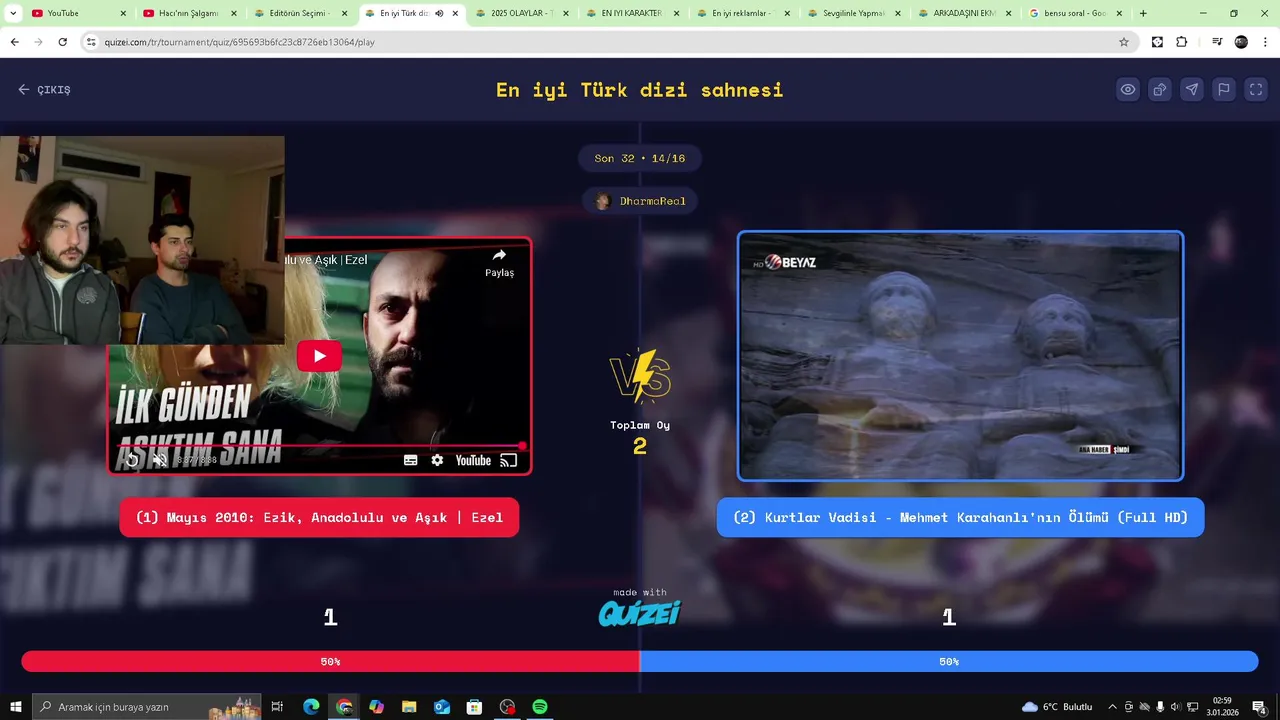Switch to EN IYI KARAKTER tab
The image size is (1280, 720).
click(633, 13)
